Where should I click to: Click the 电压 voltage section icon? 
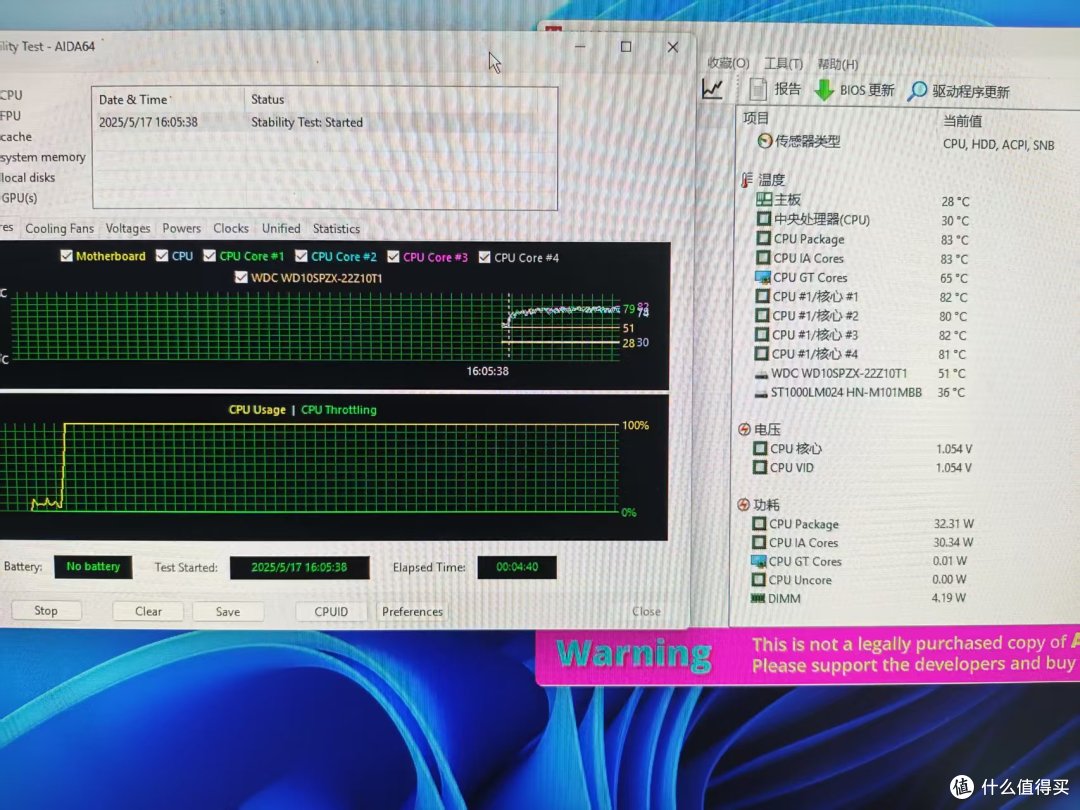744,429
